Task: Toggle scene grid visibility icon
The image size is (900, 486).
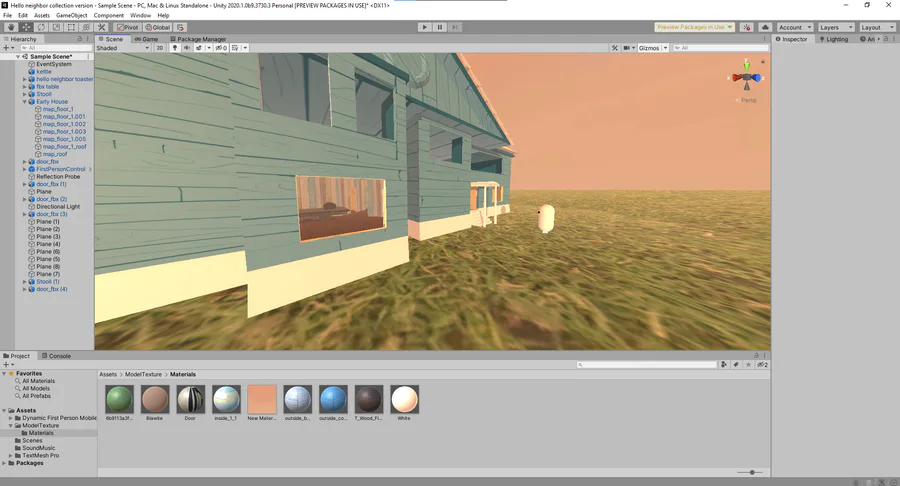Action: (x=235, y=48)
